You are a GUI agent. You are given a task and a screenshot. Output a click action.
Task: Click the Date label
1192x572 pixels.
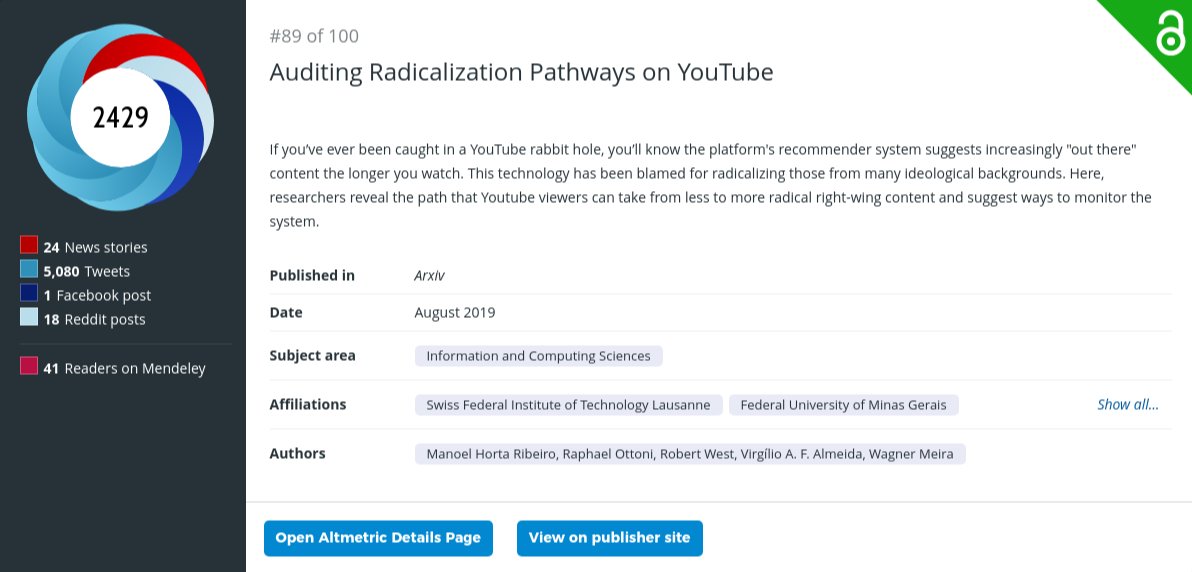[286, 313]
